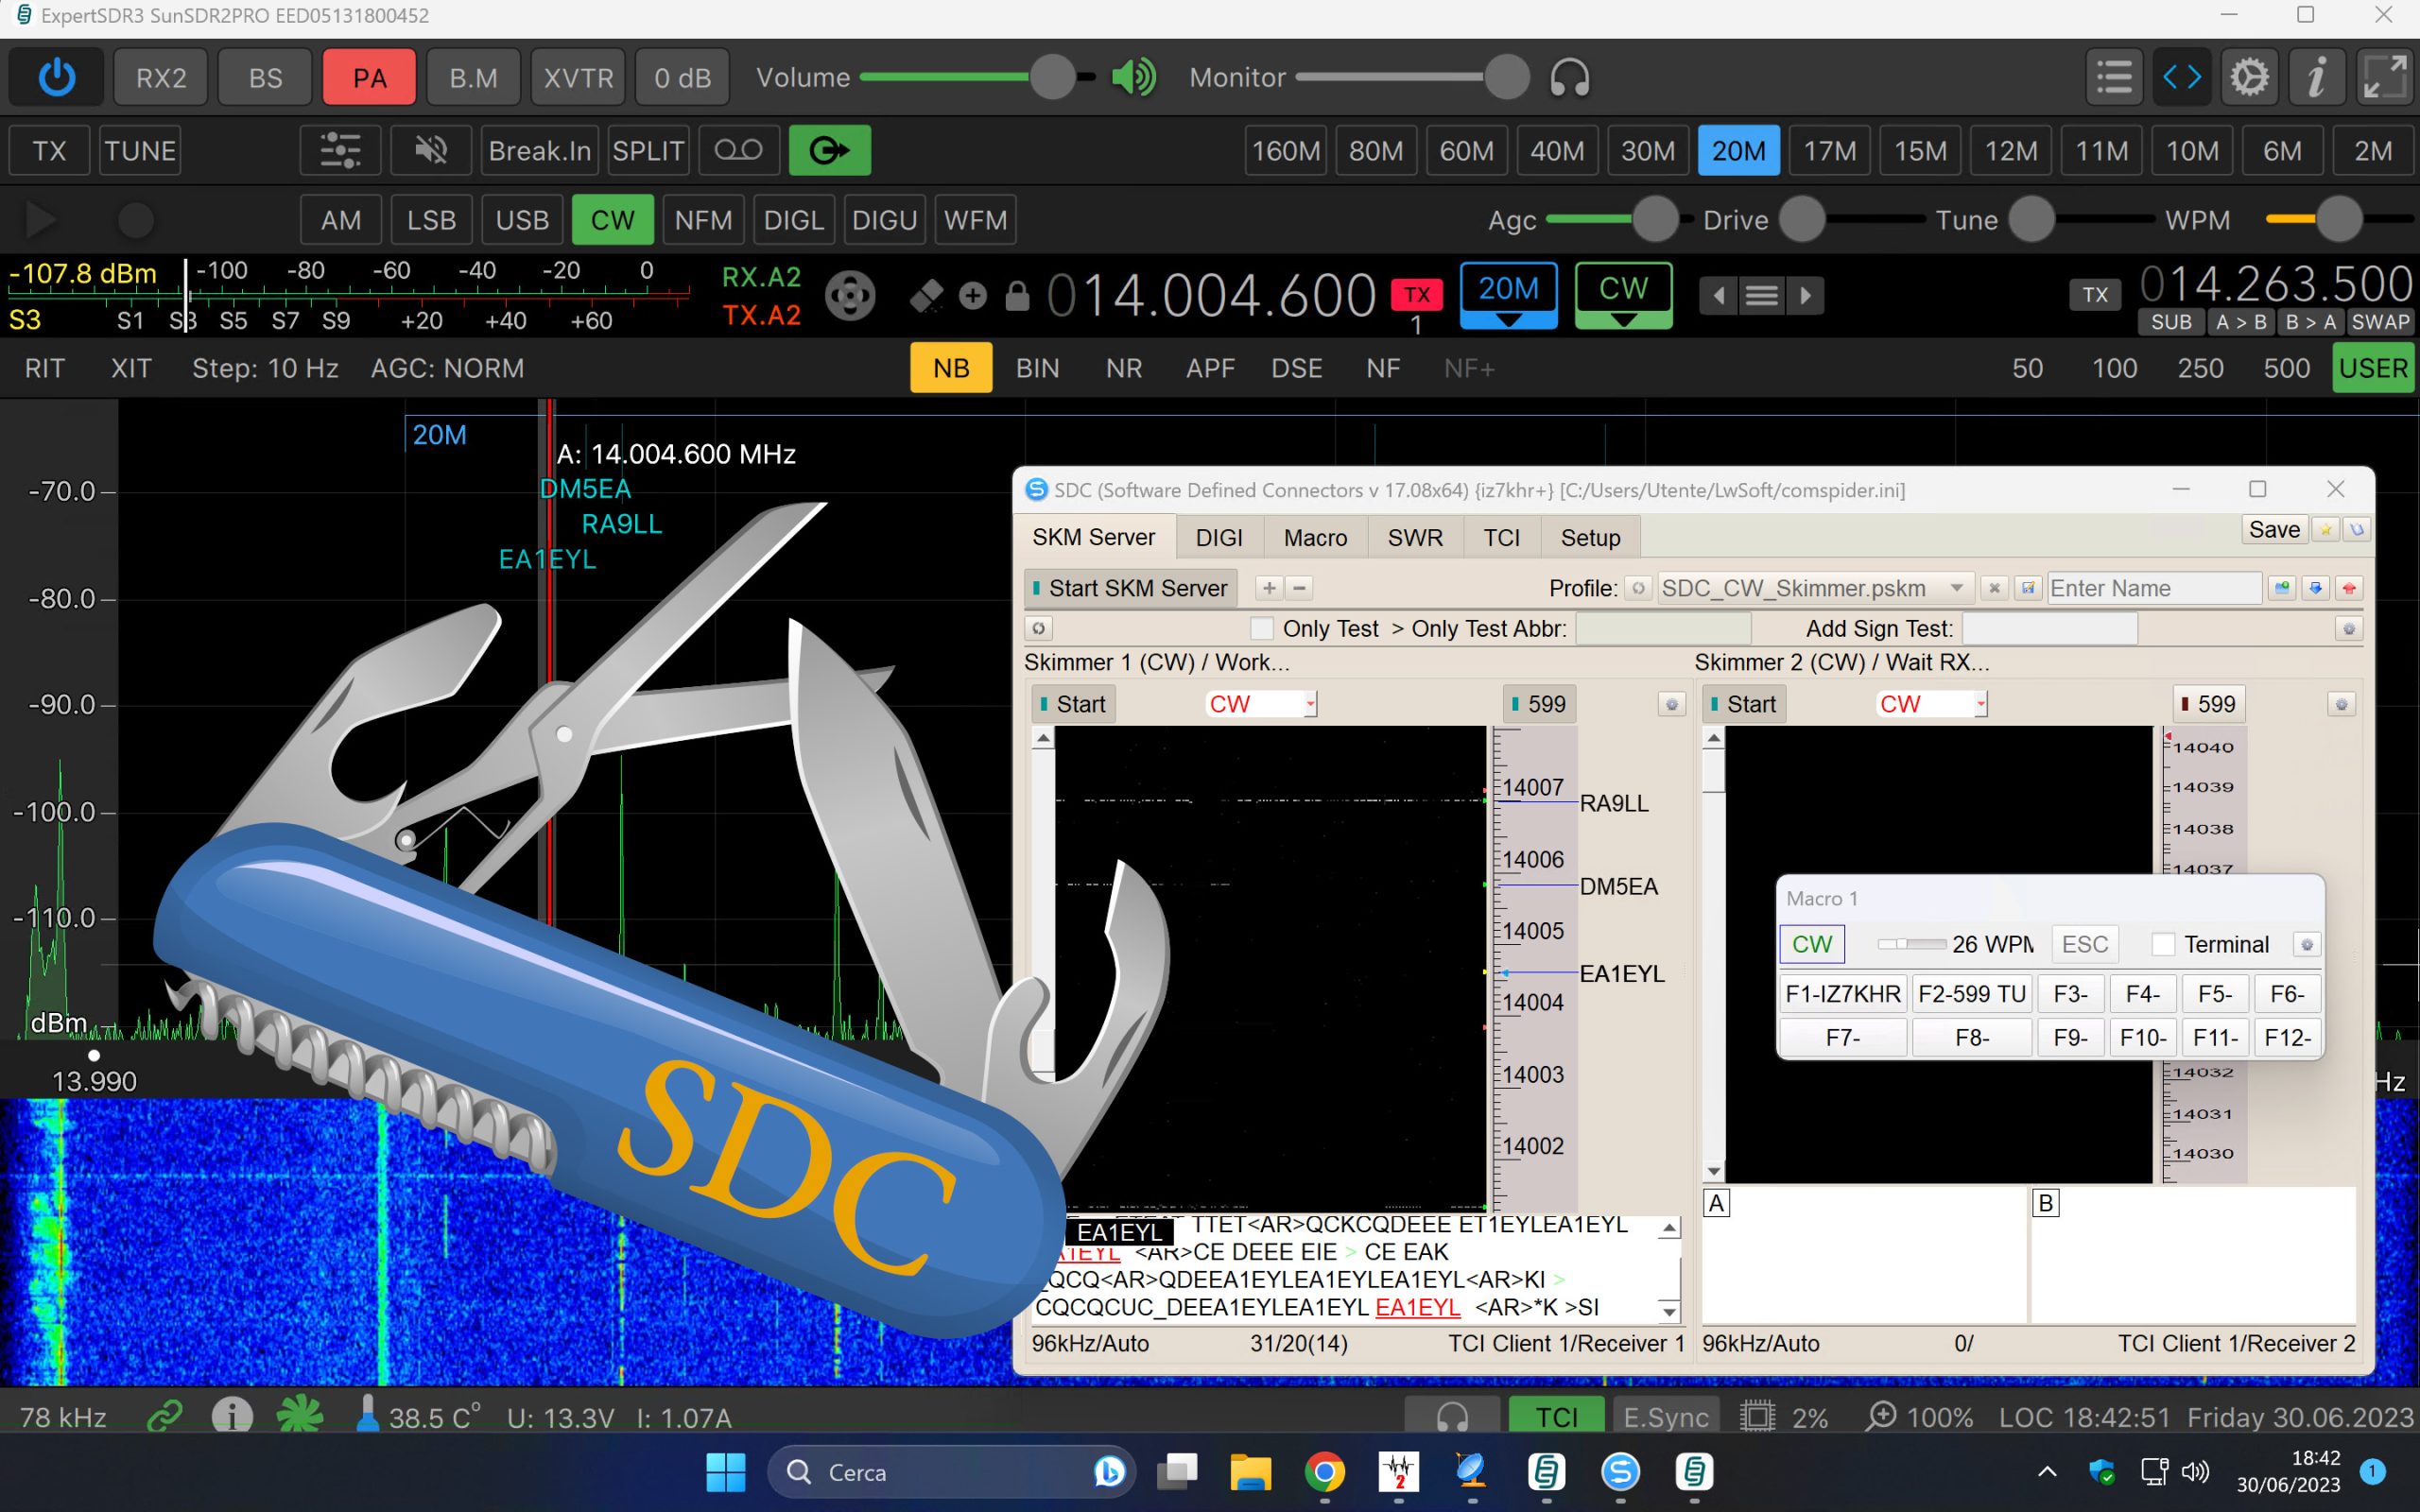Open Google Chrome from the taskbar

click(x=1324, y=1472)
